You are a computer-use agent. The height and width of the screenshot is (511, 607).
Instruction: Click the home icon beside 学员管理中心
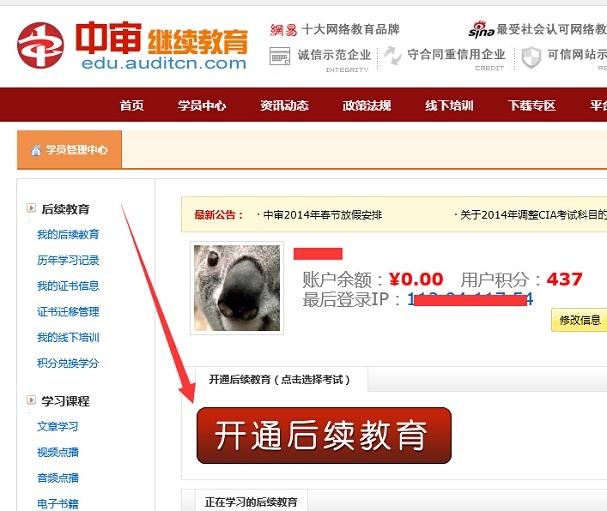(x=36, y=150)
